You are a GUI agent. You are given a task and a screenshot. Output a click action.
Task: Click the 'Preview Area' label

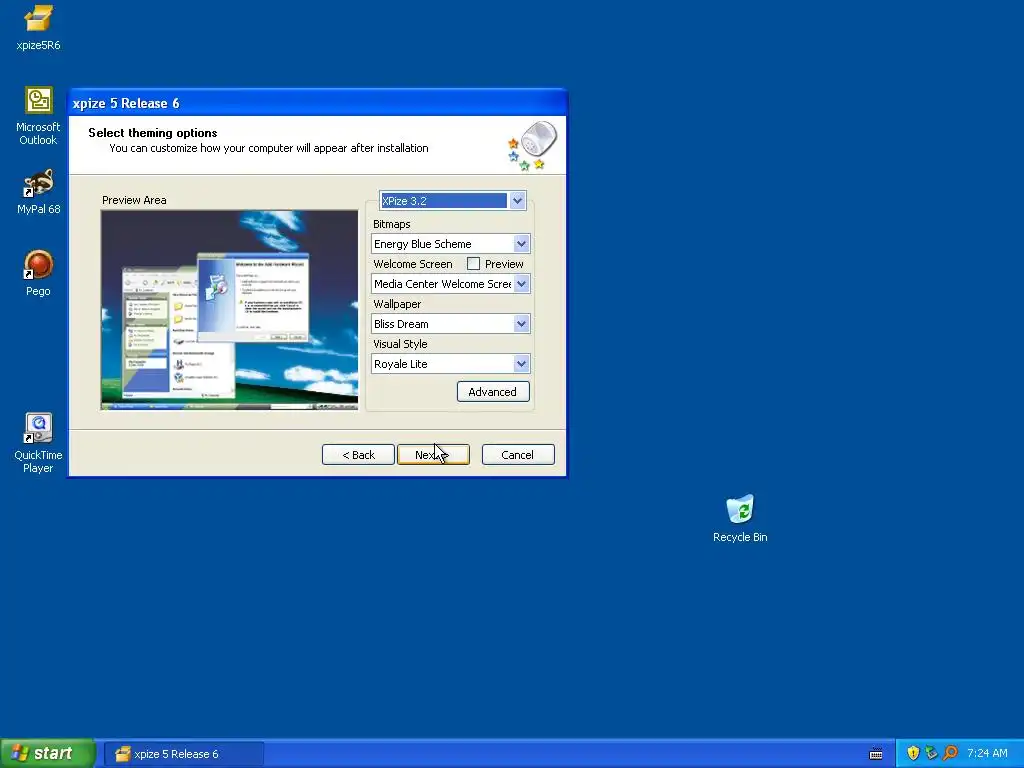[134, 200]
